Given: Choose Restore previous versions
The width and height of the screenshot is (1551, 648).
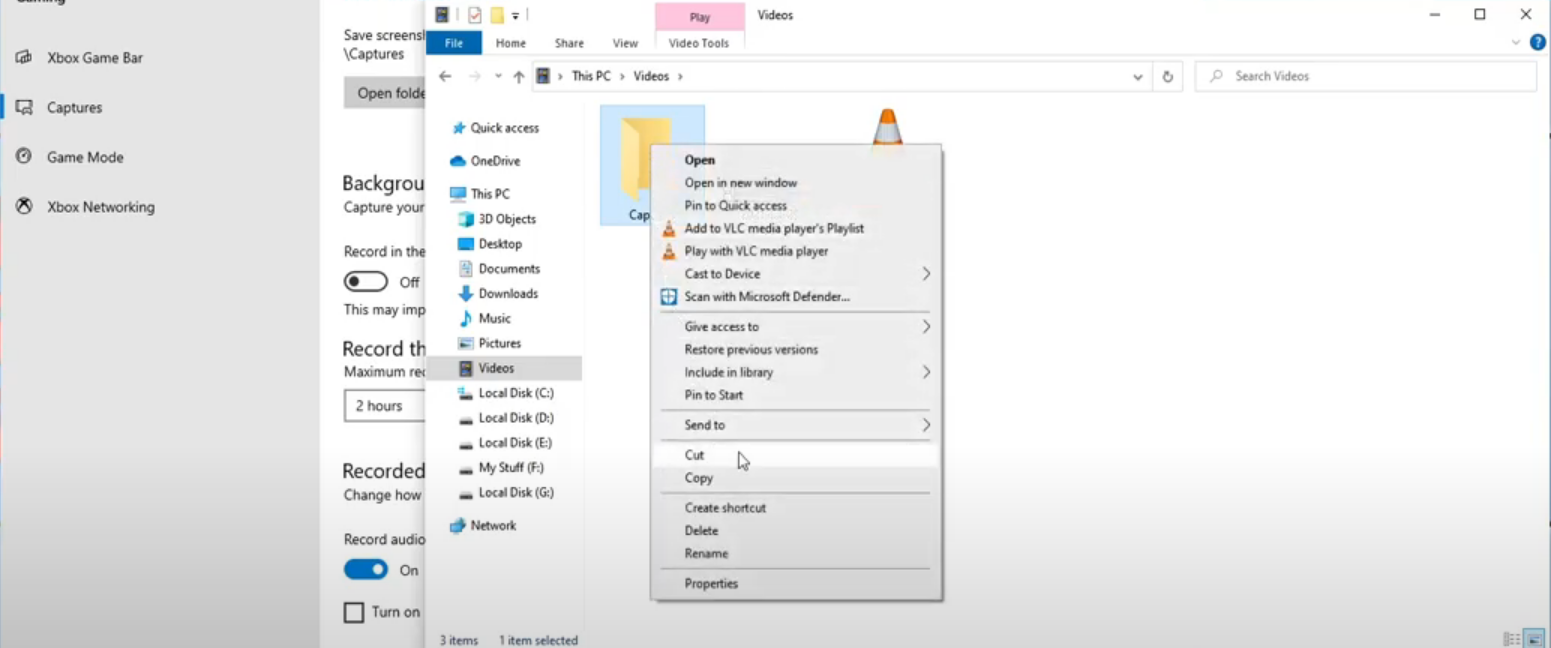Looking at the screenshot, I should pos(796,350).
